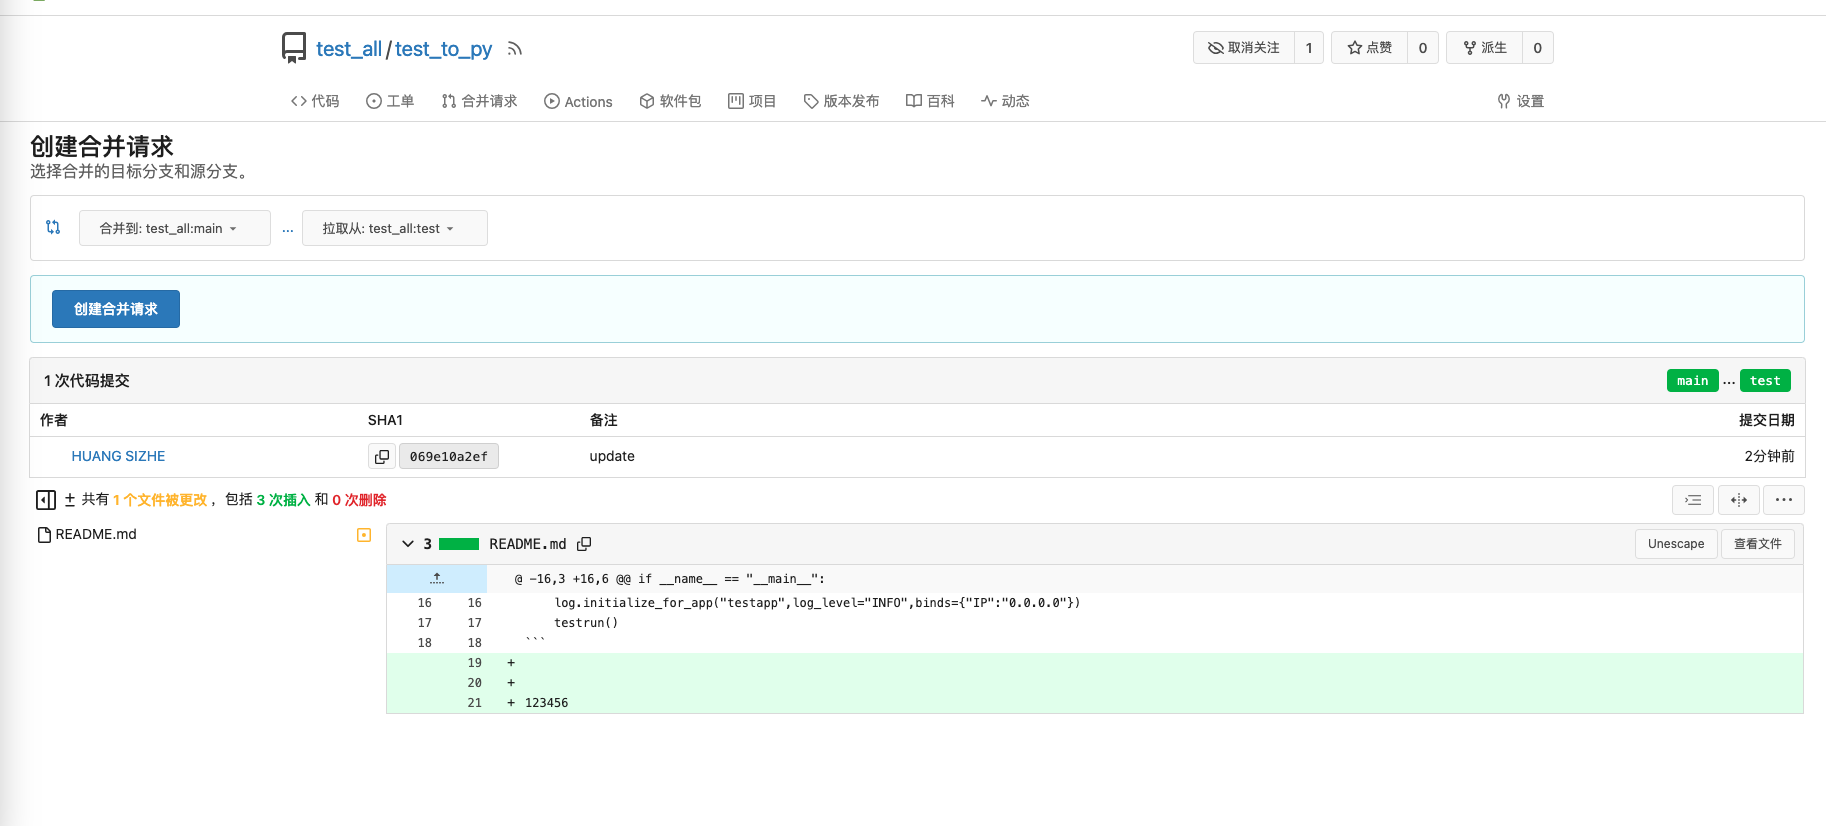Click the 派生 fork button
The image size is (1826, 826).
pos(1484,48)
